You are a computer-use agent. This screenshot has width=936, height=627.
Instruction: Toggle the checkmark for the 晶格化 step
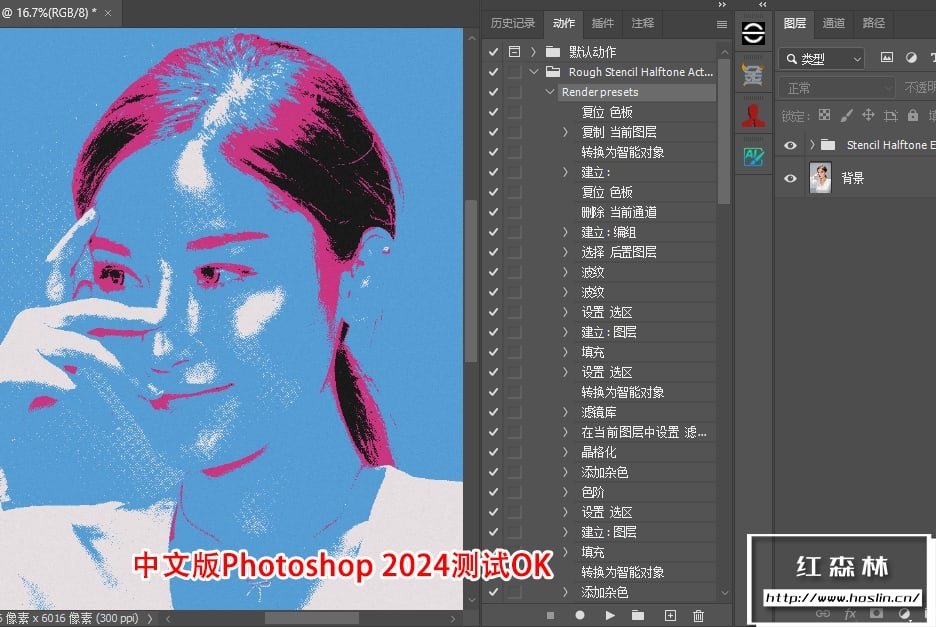click(493, 452)
